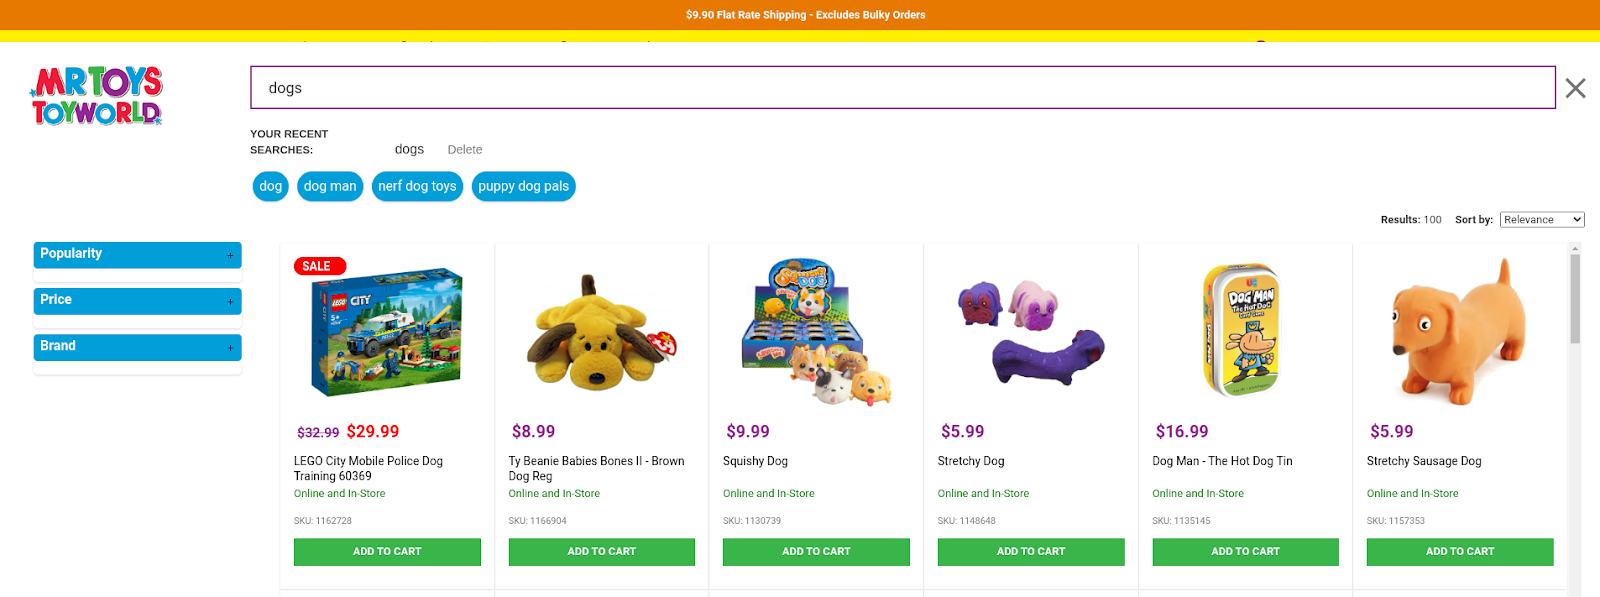Add Stretchy Sausage Dog to cart
1600x597 pixels.
(1459, 551)
